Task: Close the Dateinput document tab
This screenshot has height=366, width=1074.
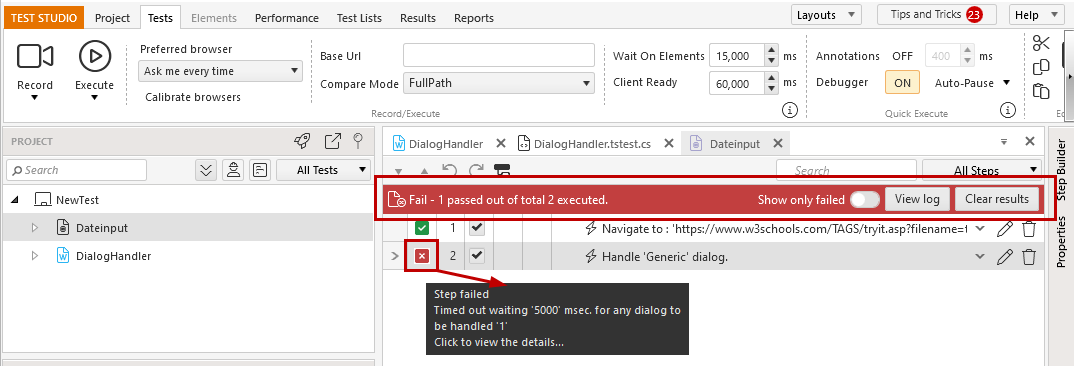Action: 777,143
